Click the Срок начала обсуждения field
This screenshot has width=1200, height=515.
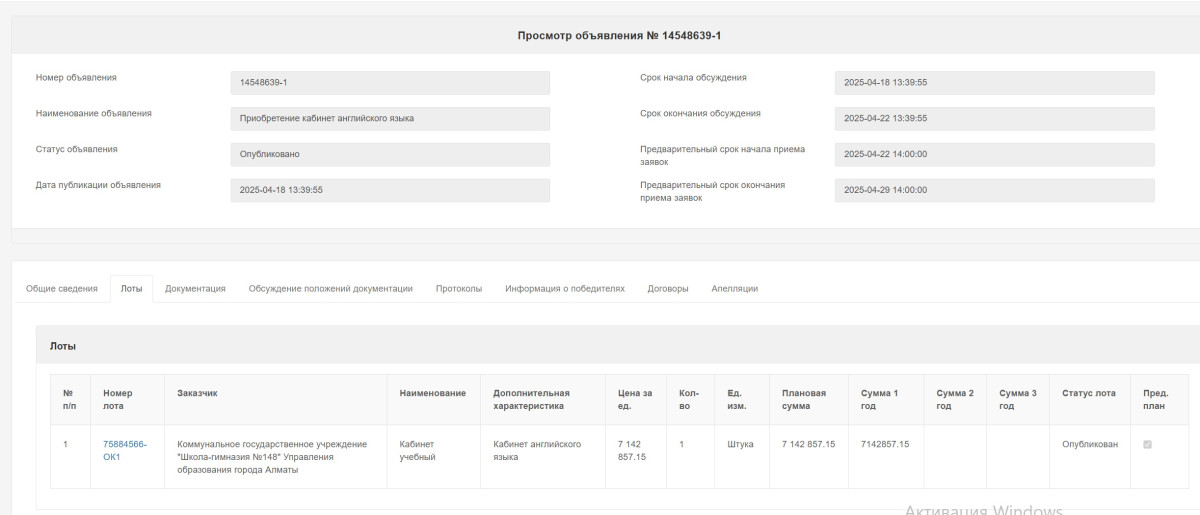coord(994,83)
